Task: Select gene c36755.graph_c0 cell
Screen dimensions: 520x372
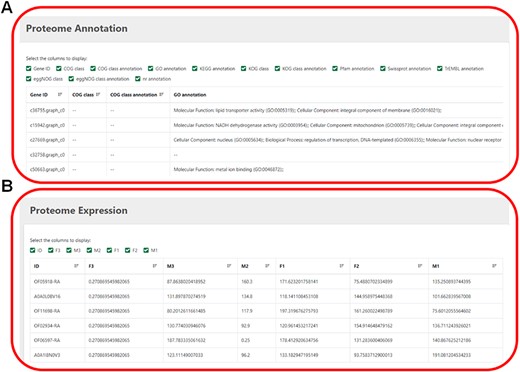Action: [47, 110]
